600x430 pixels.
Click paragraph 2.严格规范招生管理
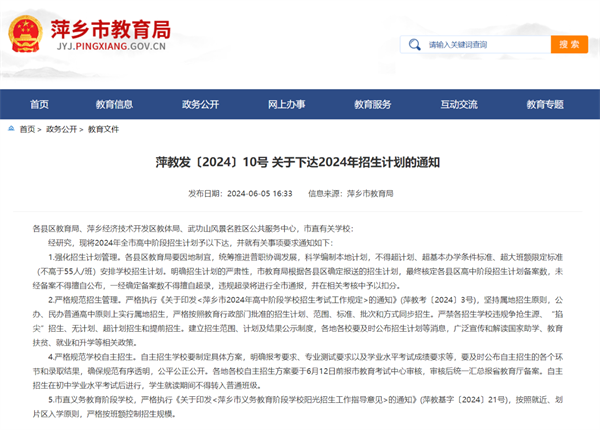click(298, 321)
